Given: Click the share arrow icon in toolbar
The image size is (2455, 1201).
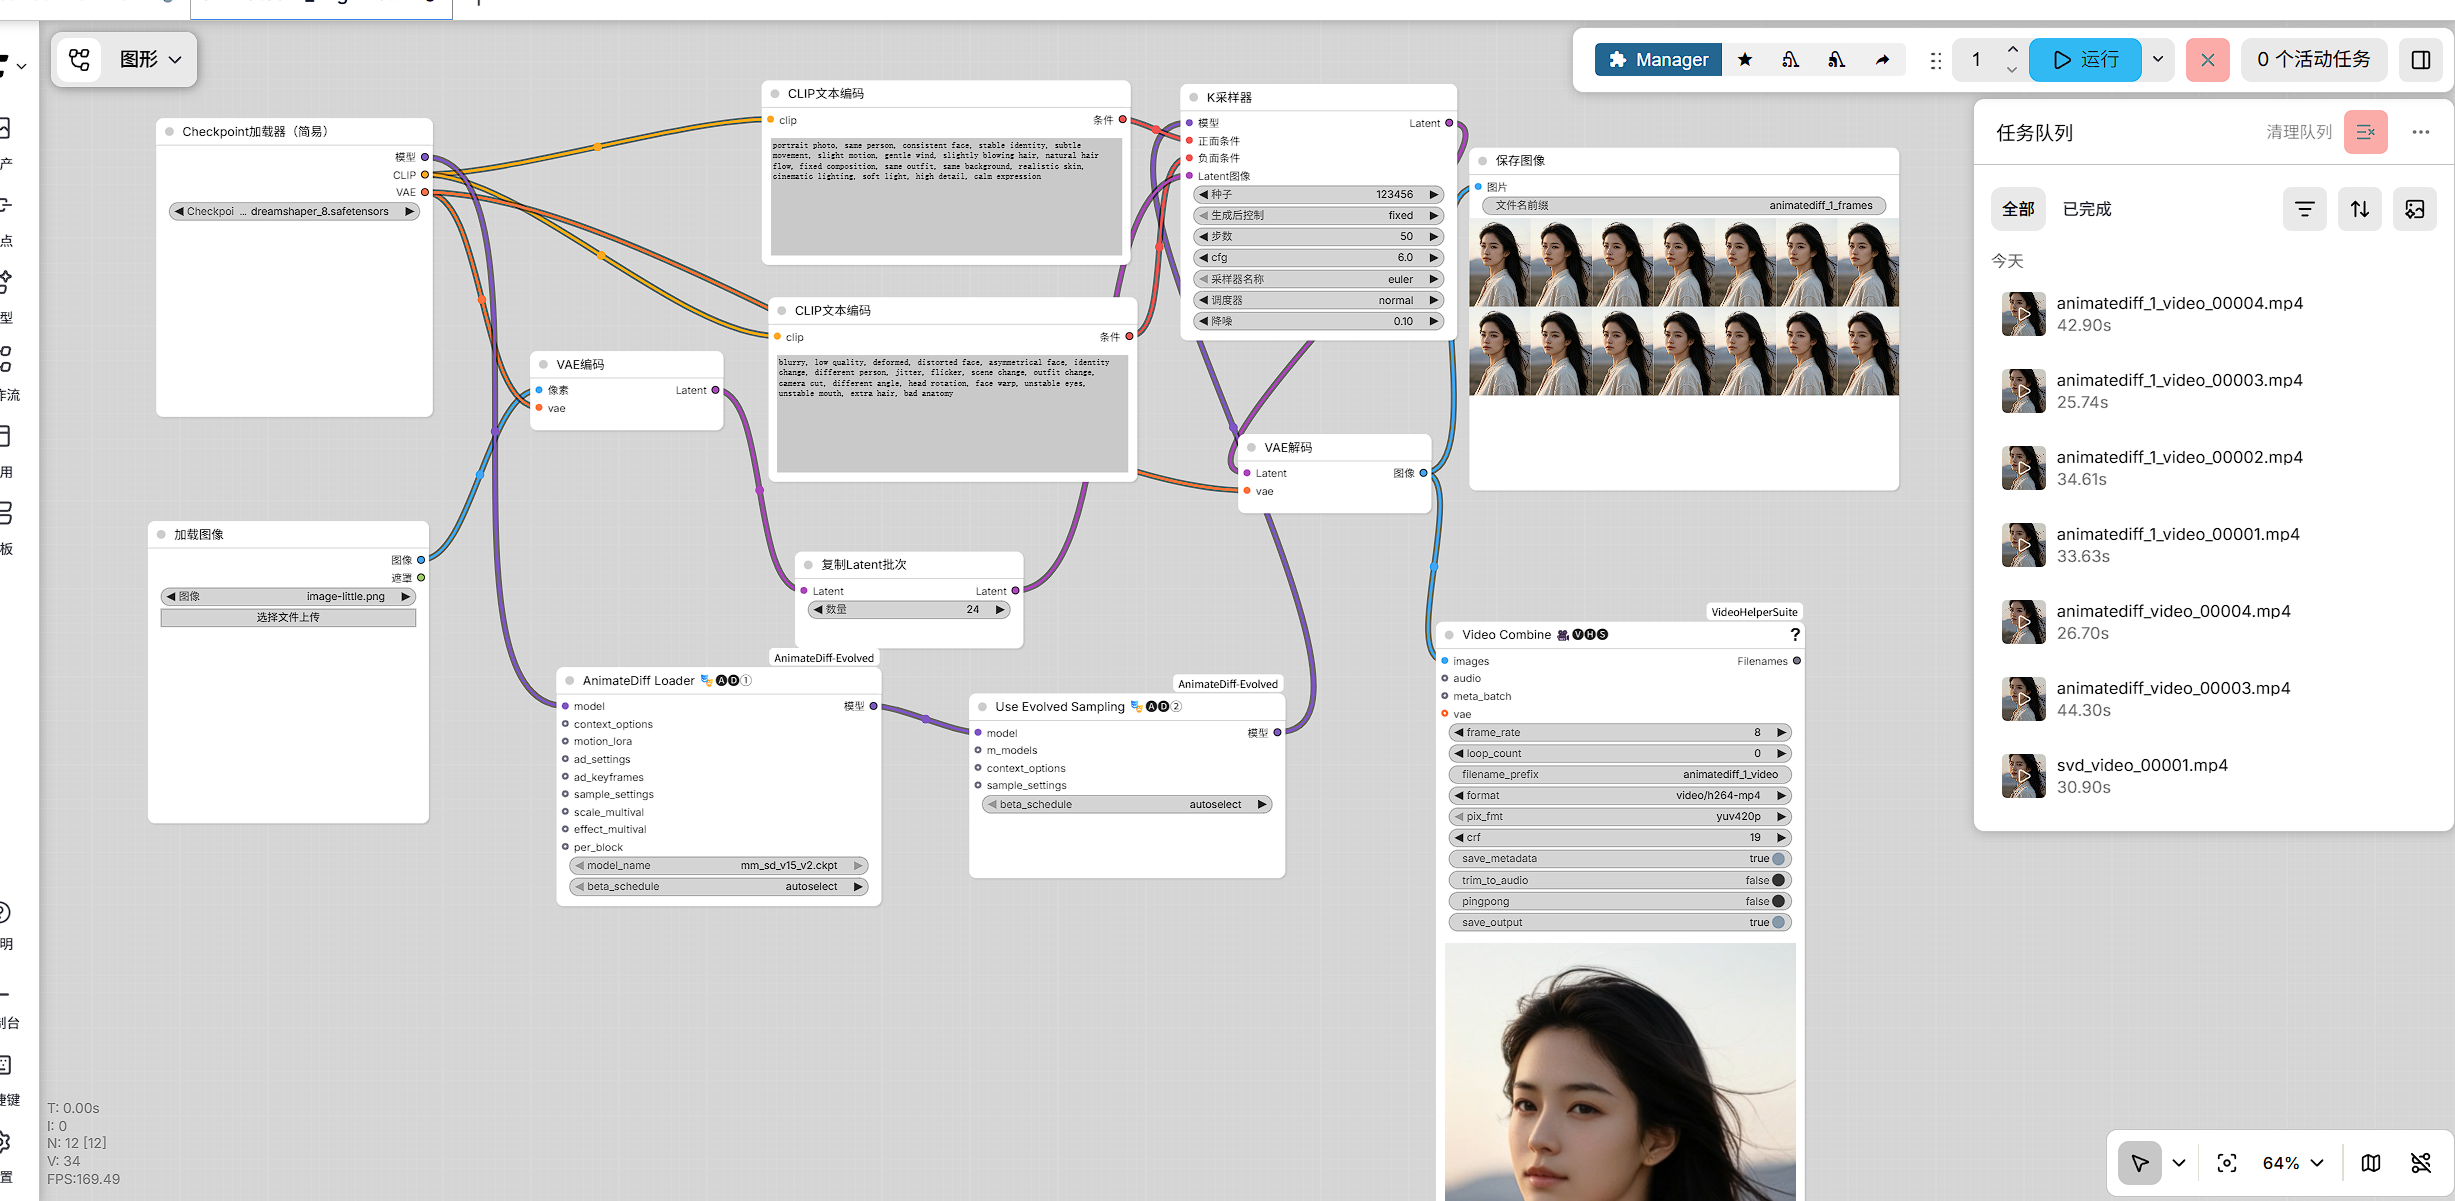Looking at the screenshot, I should click(x=1882, y=60).
